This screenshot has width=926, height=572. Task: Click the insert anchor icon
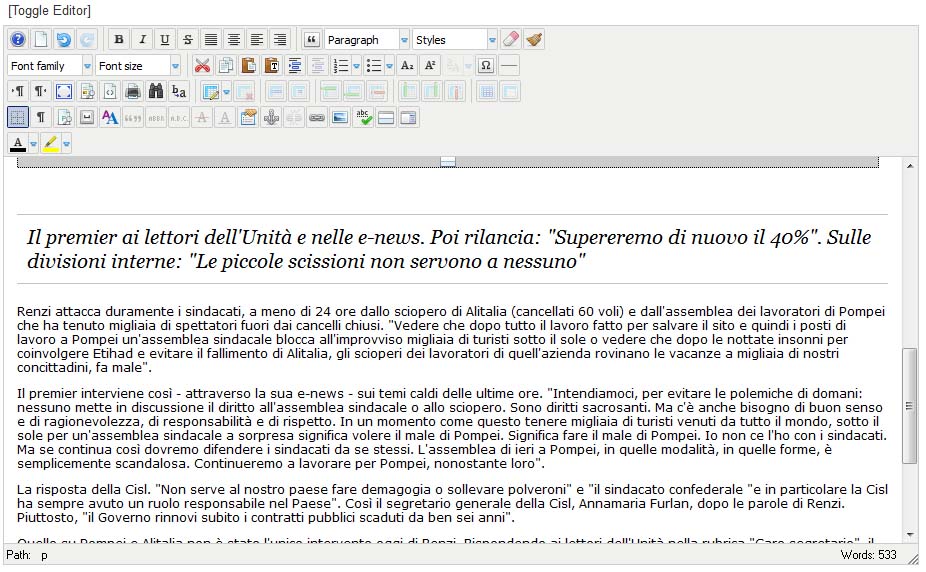[271, 118]
